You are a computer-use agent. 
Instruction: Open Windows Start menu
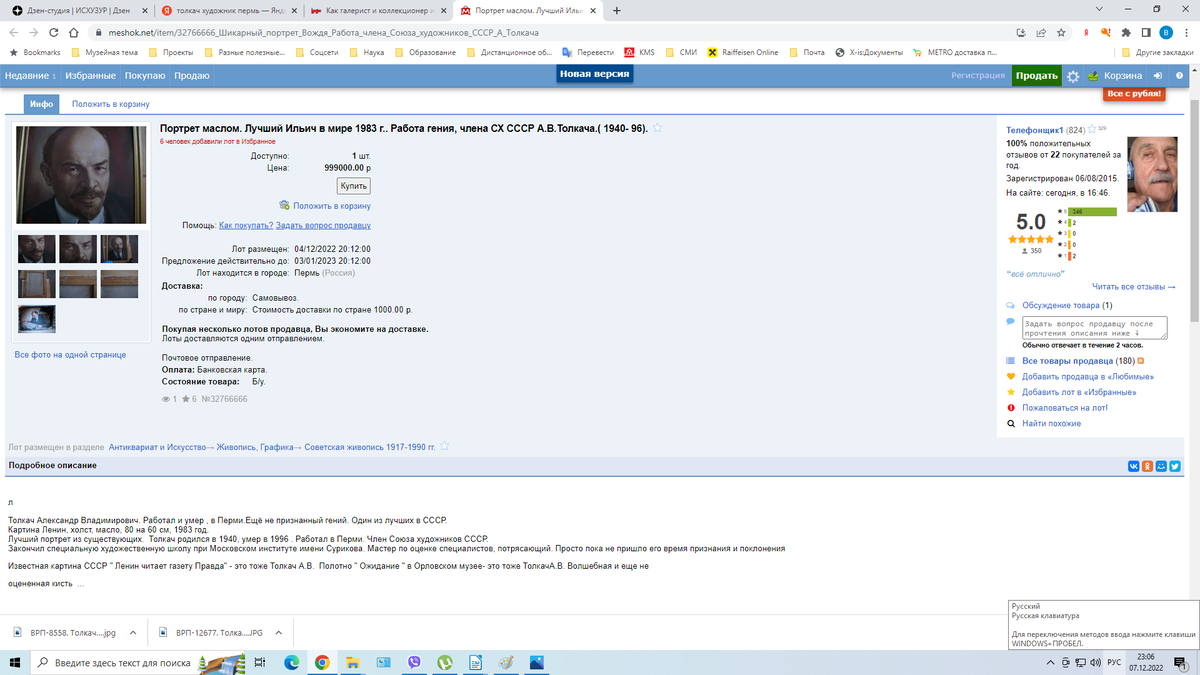point(14,662)
